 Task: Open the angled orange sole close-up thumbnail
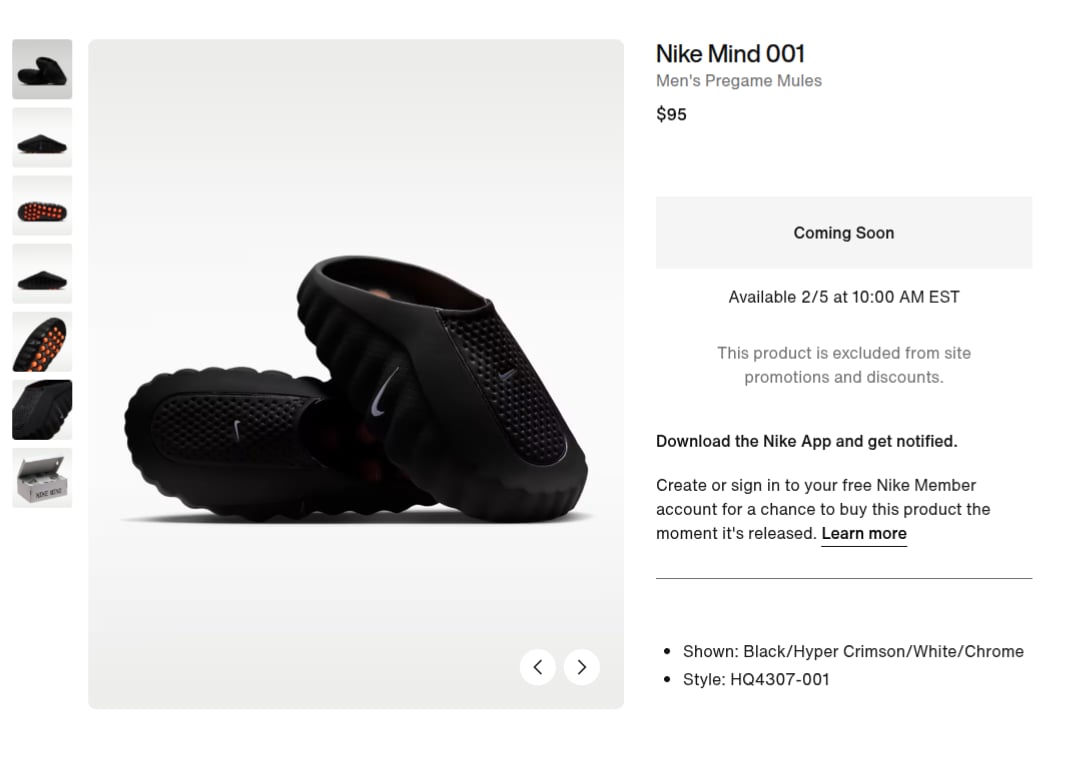point(42,341)
